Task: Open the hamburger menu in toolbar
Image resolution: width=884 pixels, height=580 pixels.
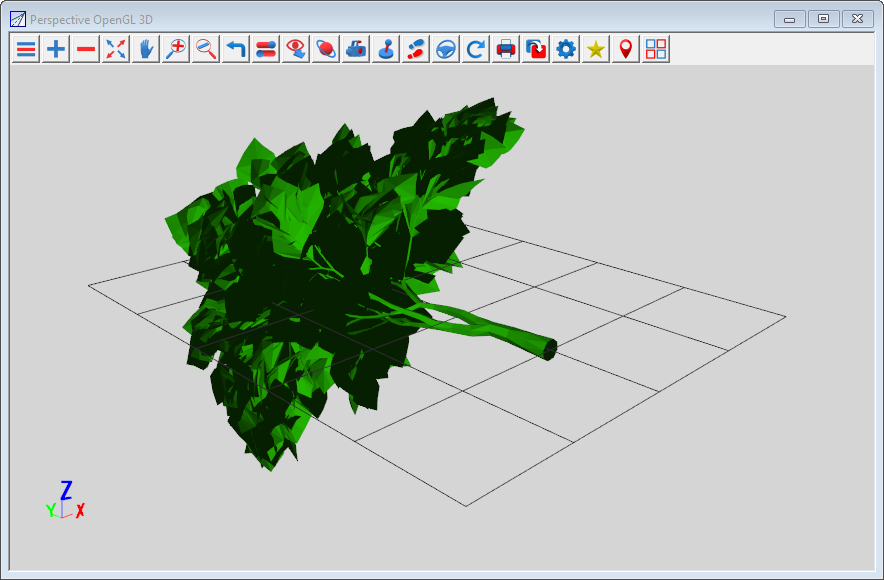Action: pyautogui.click(x=26, y=49)
